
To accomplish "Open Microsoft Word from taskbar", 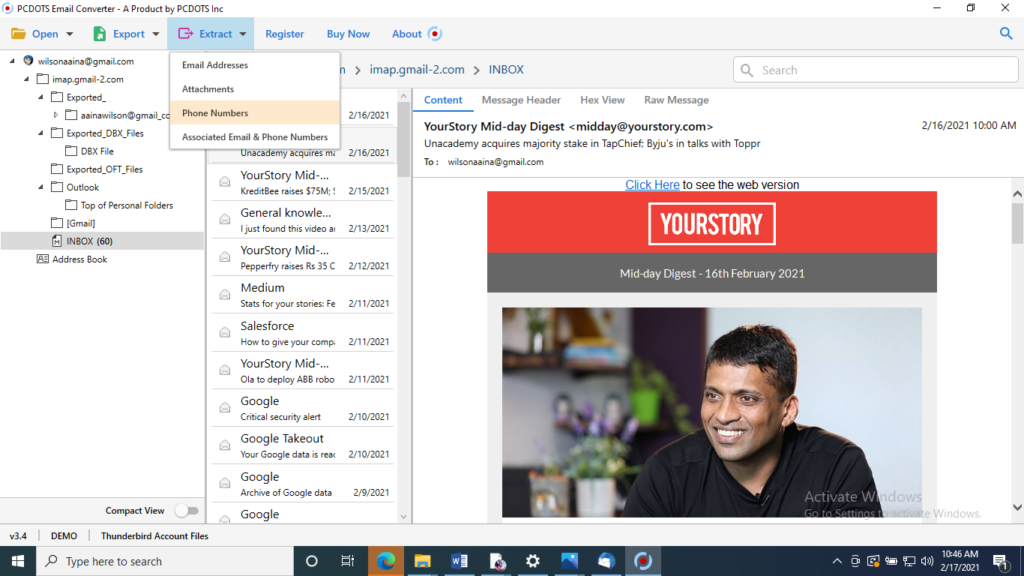I will click(459, 561).
